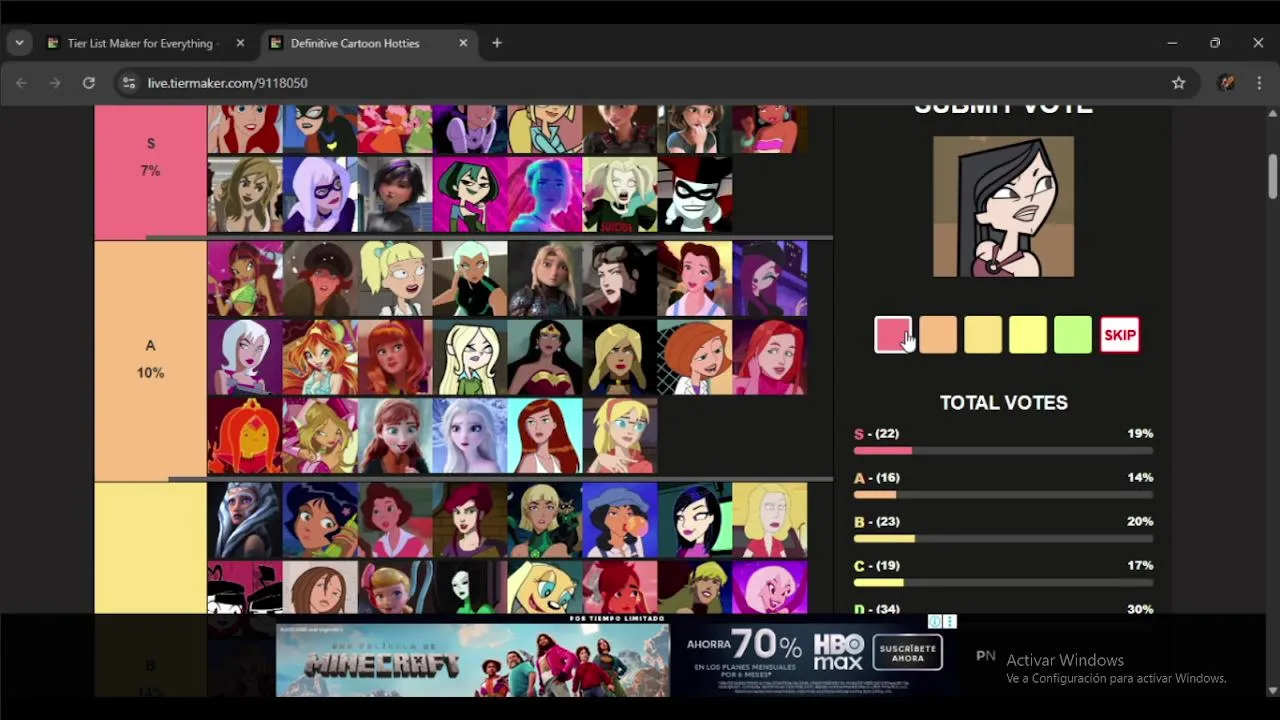Select Elsa image in A tier
Screen dimensions: 1280x720
(470, 436)
